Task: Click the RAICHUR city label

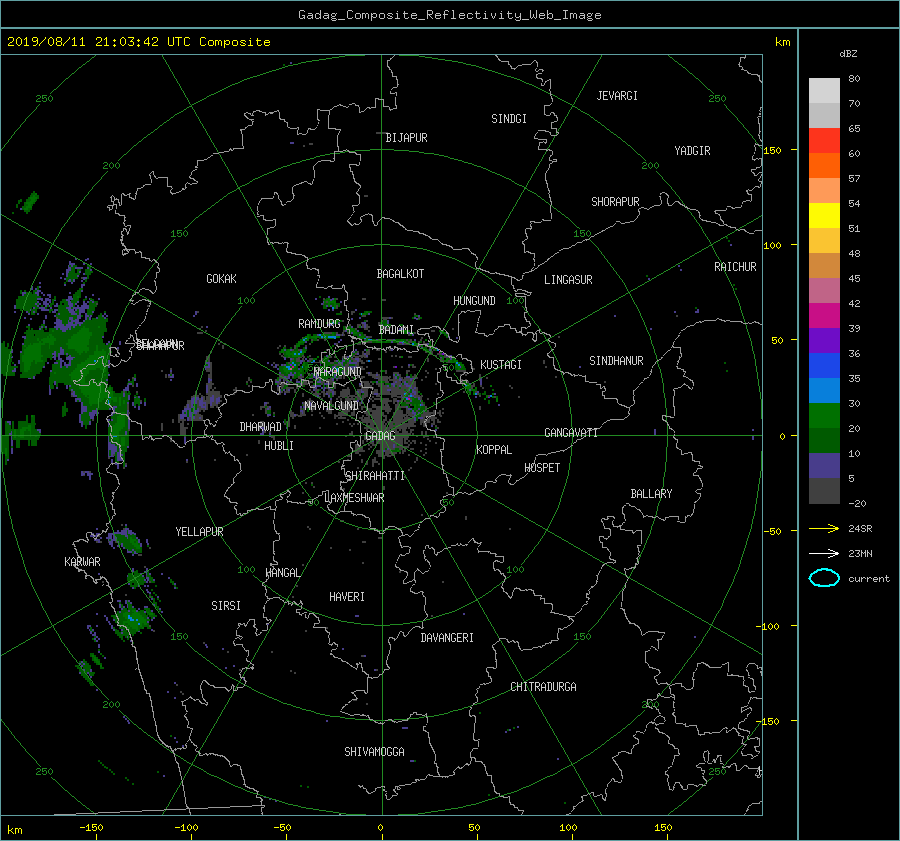Action: [x=735, y=267]
